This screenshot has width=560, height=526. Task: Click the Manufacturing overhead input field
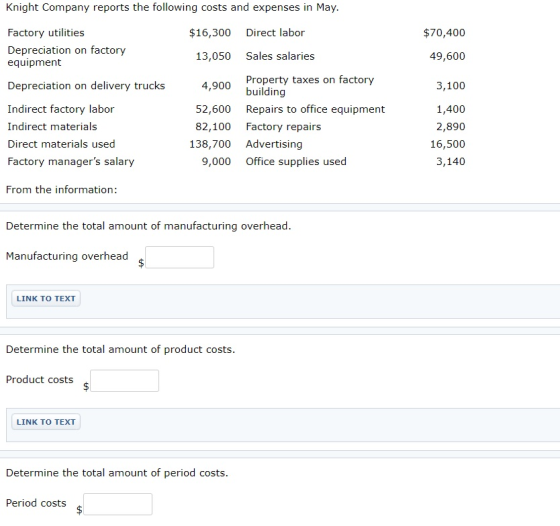pos(179,257)
